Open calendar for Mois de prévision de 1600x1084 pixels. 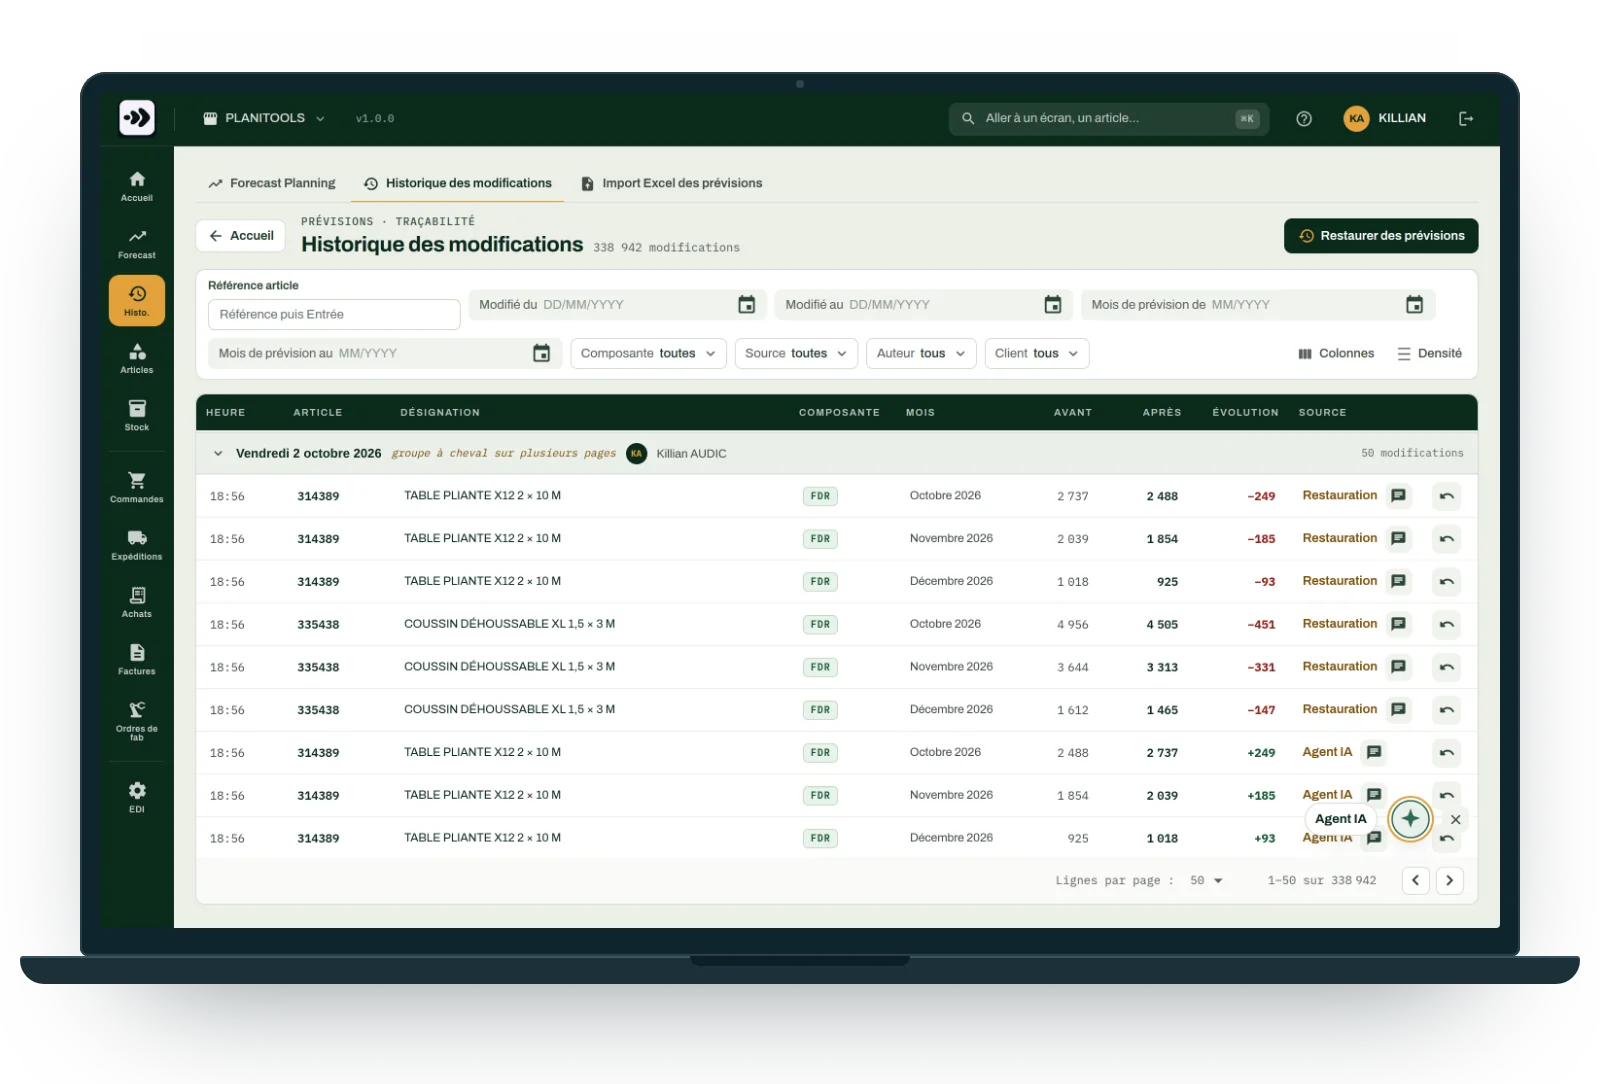click(x=1415, y=305)
